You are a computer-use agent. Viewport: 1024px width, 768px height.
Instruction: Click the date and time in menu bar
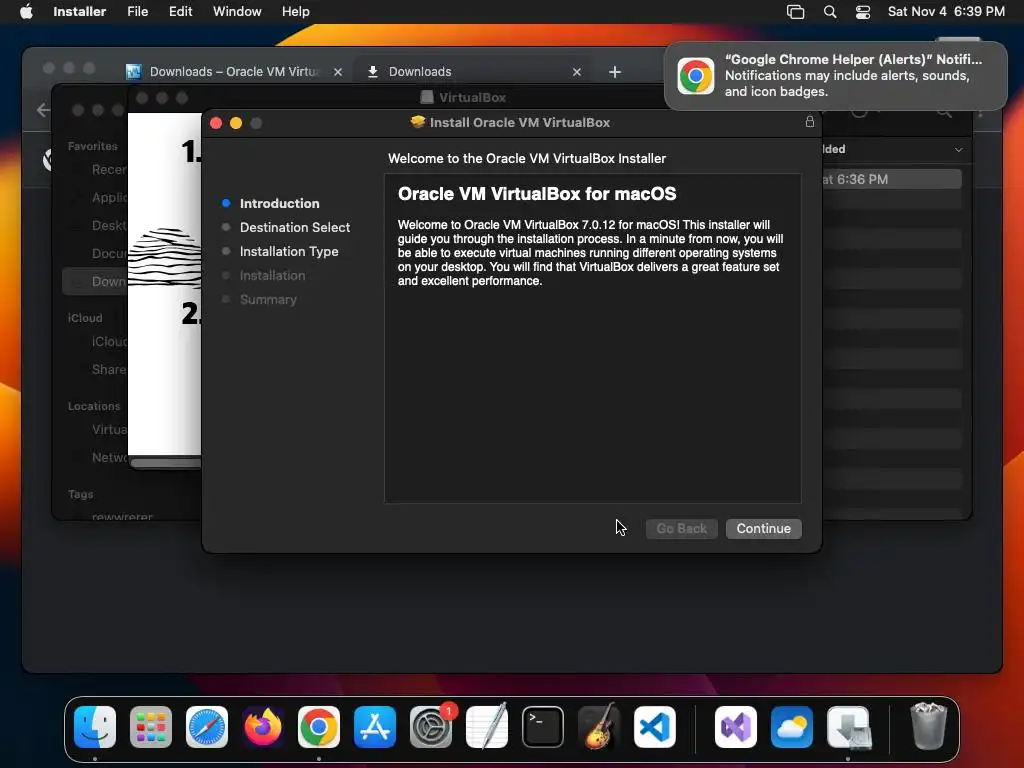coord(946,11)
